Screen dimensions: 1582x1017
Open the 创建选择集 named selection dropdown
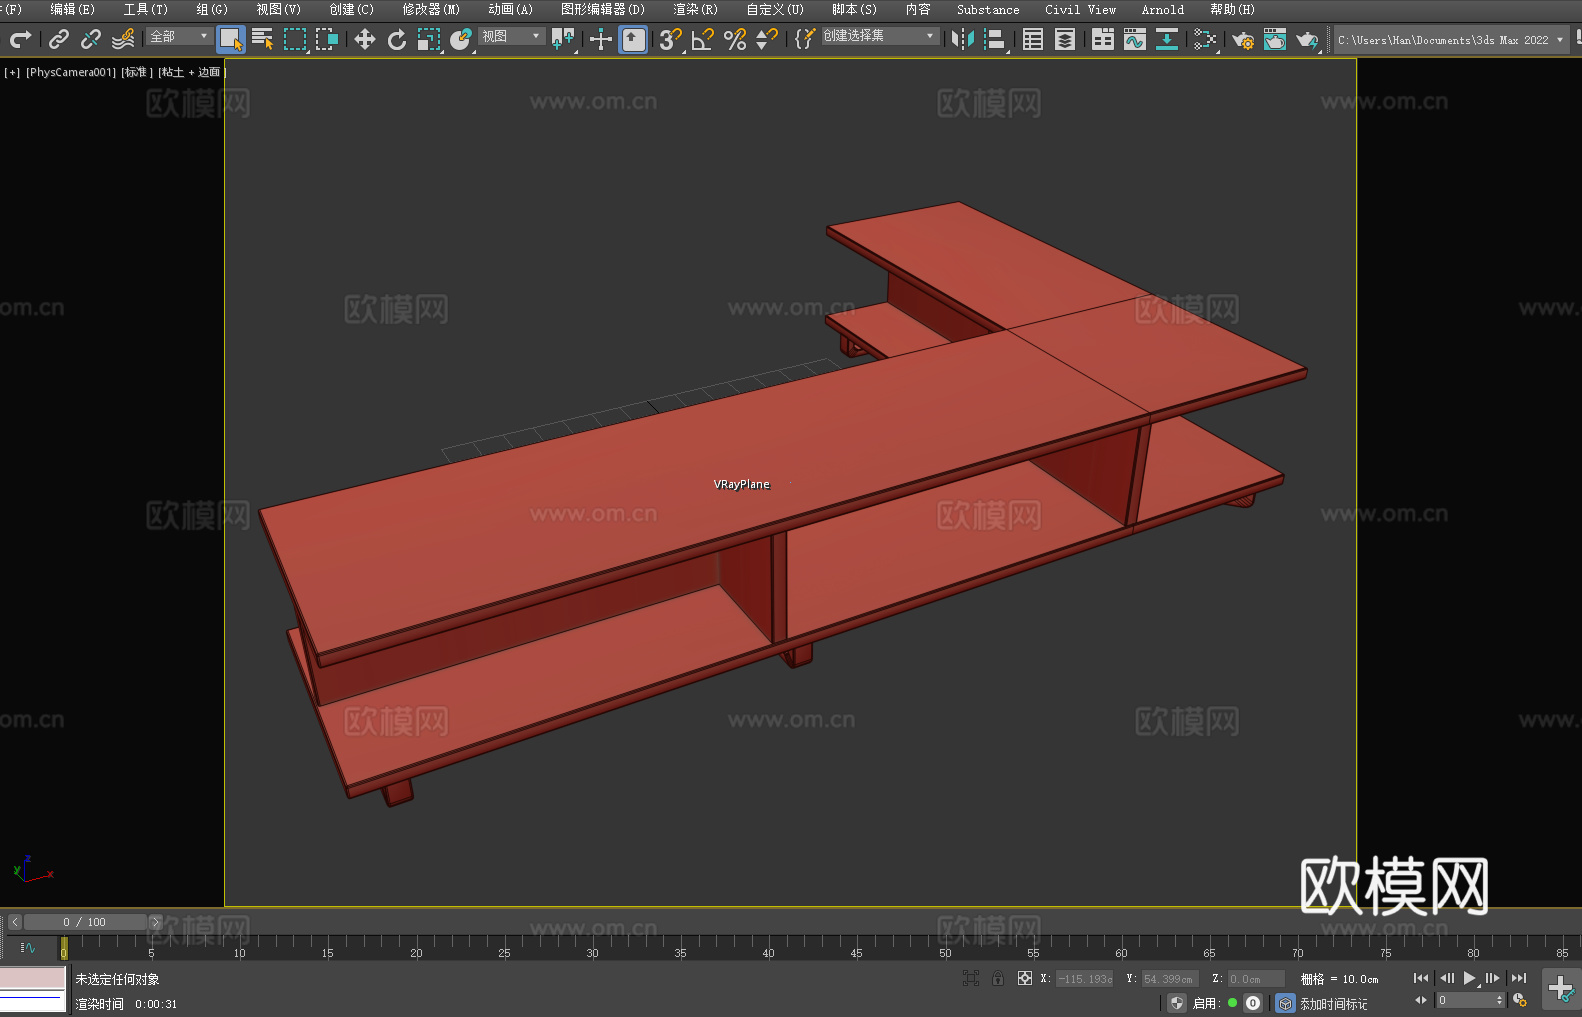click(x=880, y=36)
